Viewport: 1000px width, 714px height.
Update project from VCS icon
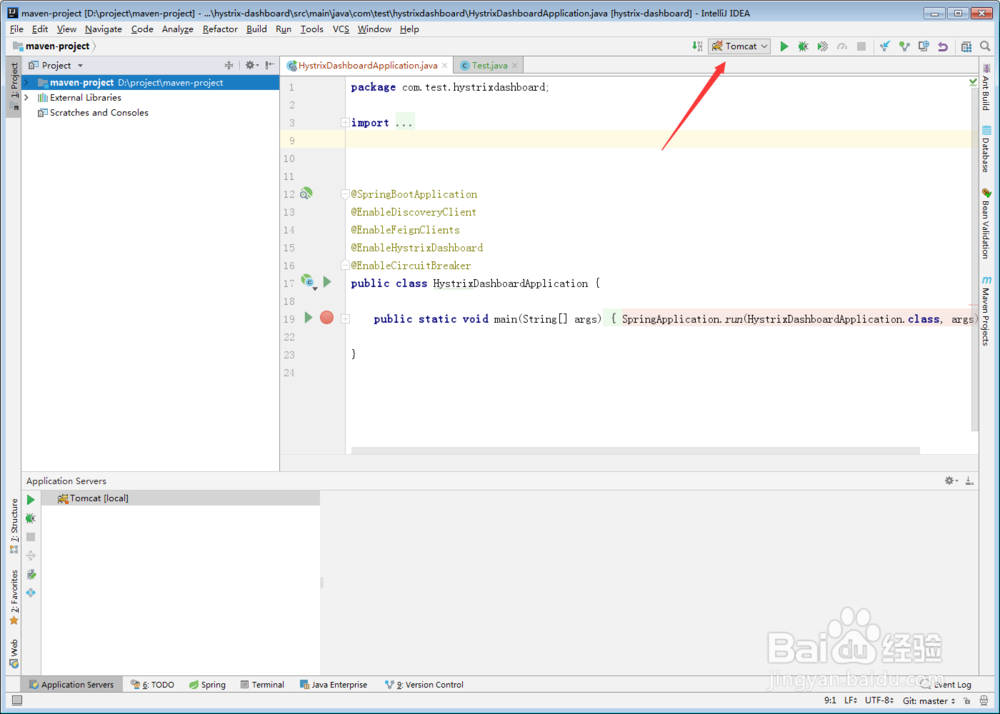[885, 46]
